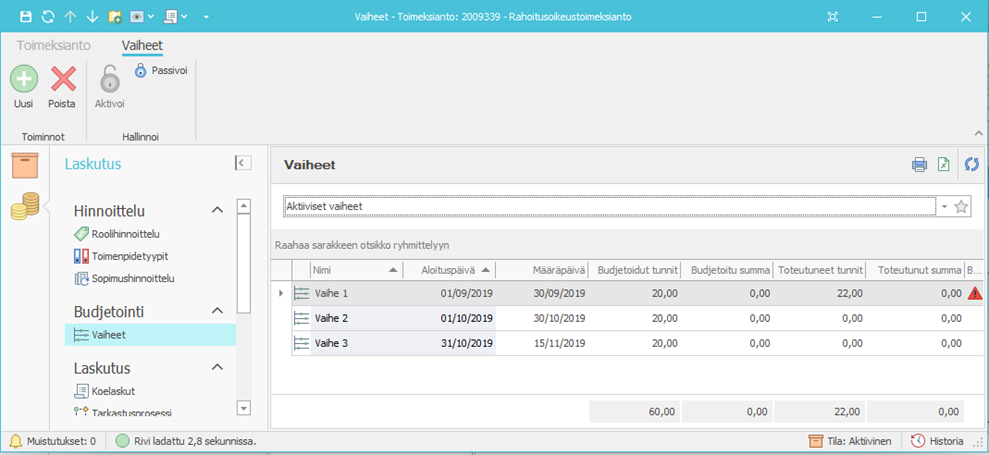The width and height of the screenshot is (989, 455).
Task: Click the star favorite icon beside filter
Action: 961,207
